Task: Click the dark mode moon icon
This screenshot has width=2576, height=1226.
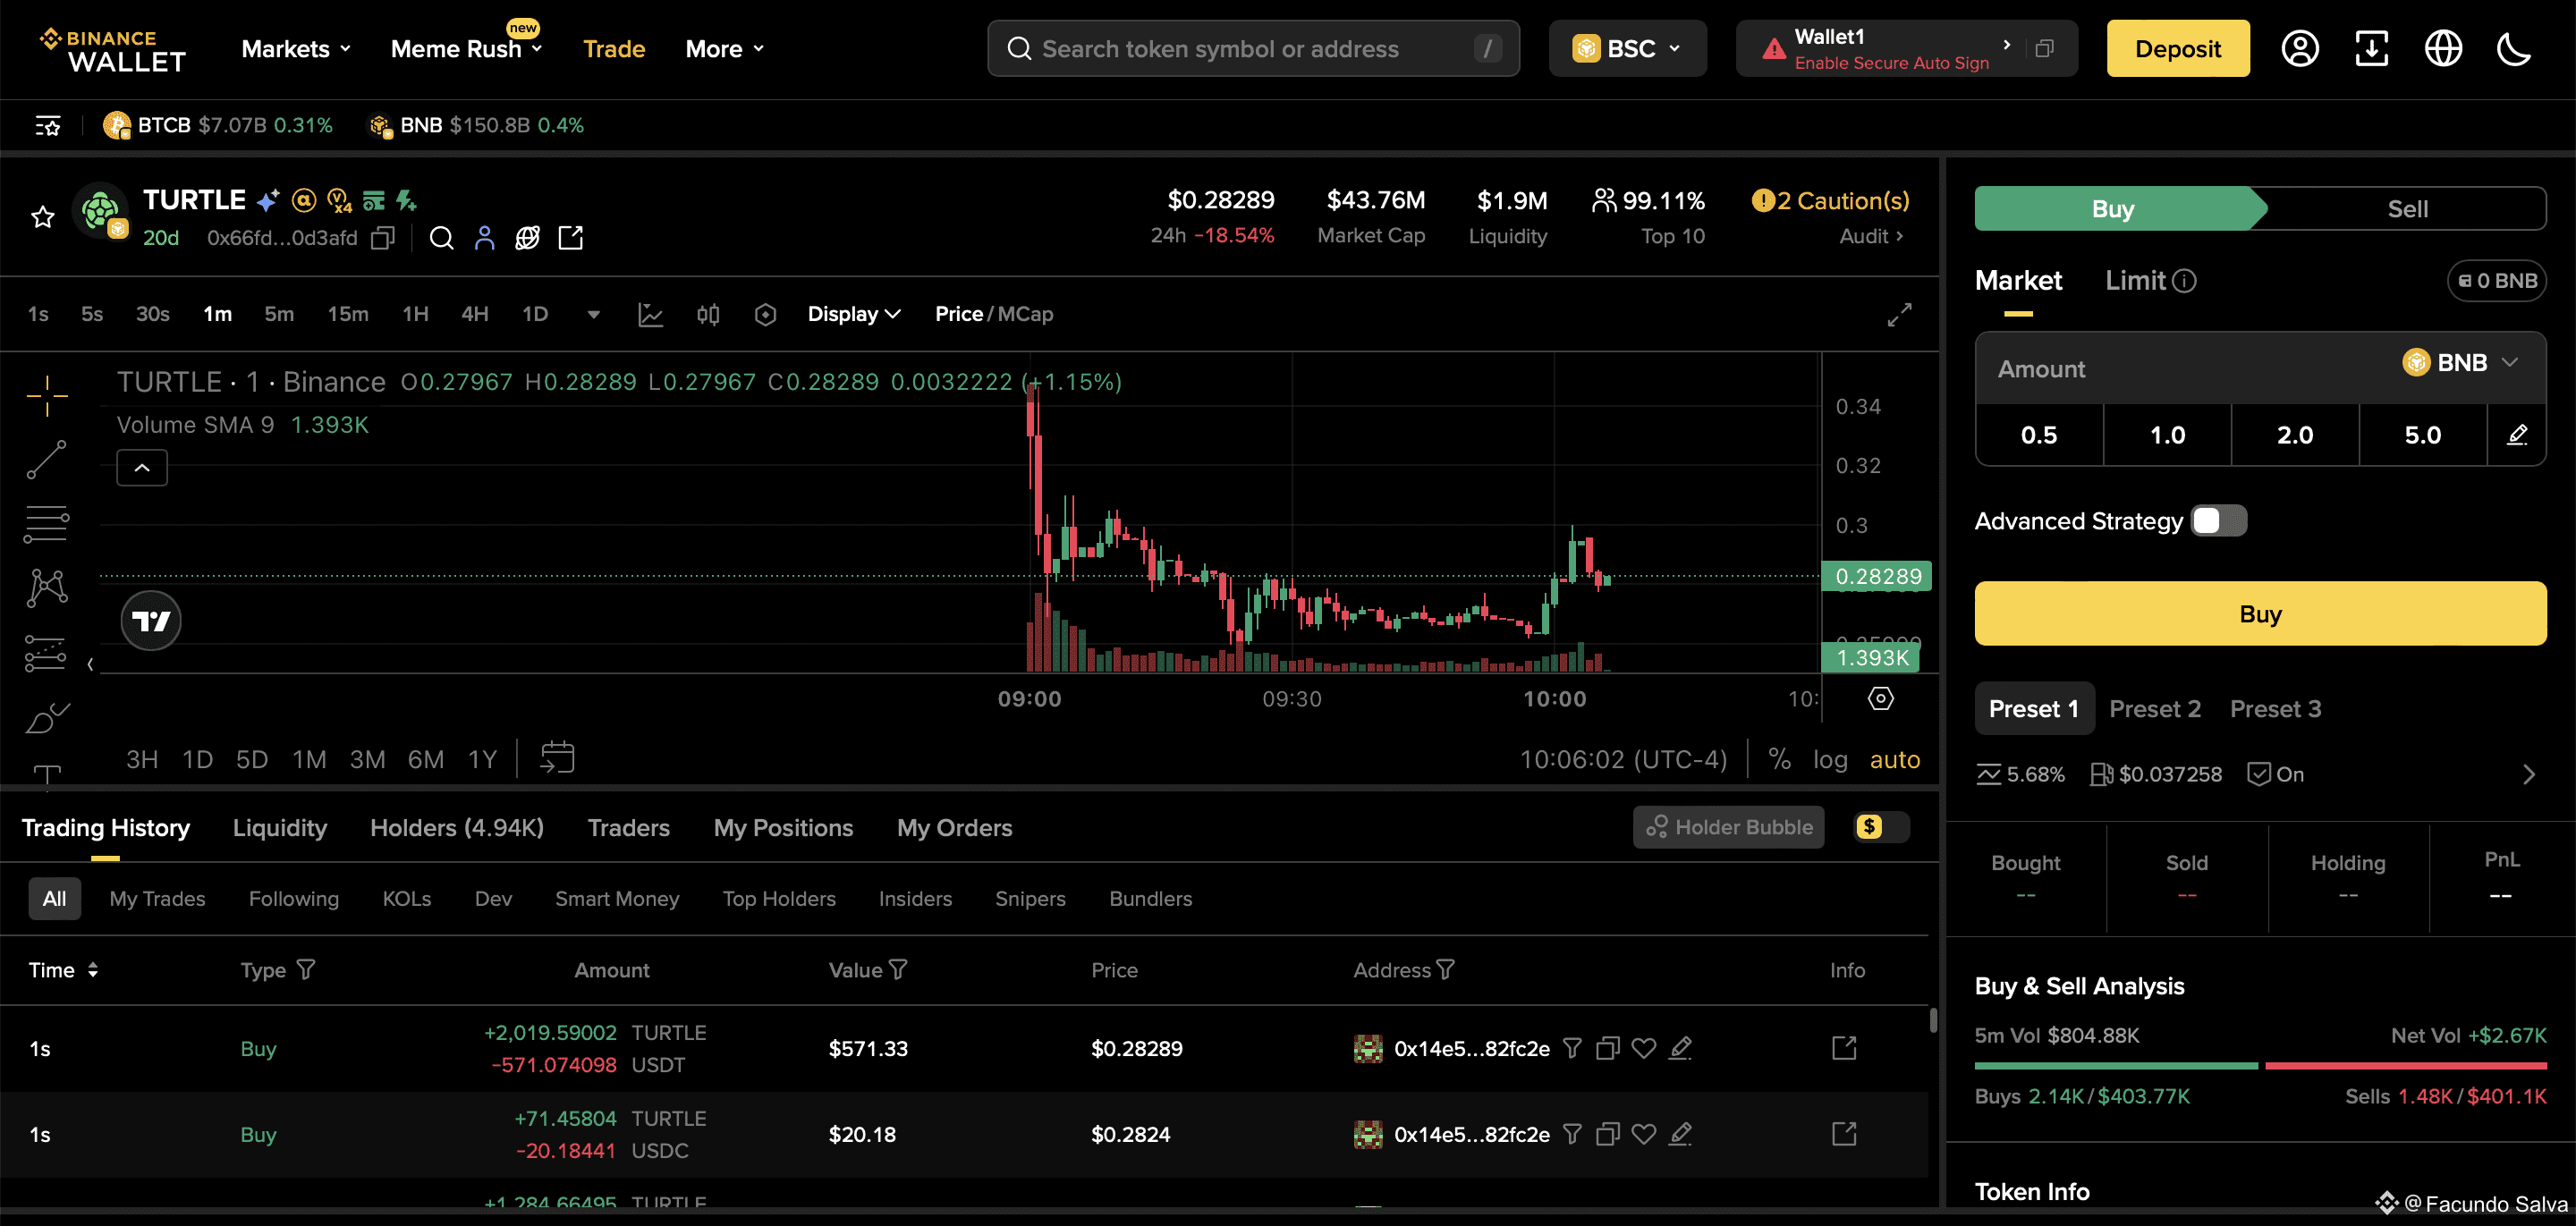Action: pos(2513,49)
